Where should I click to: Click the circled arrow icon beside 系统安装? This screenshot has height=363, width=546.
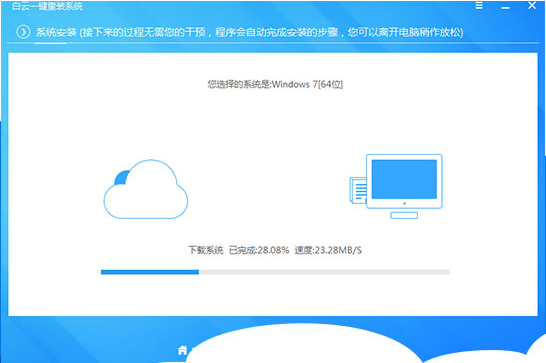coord(23,32)
